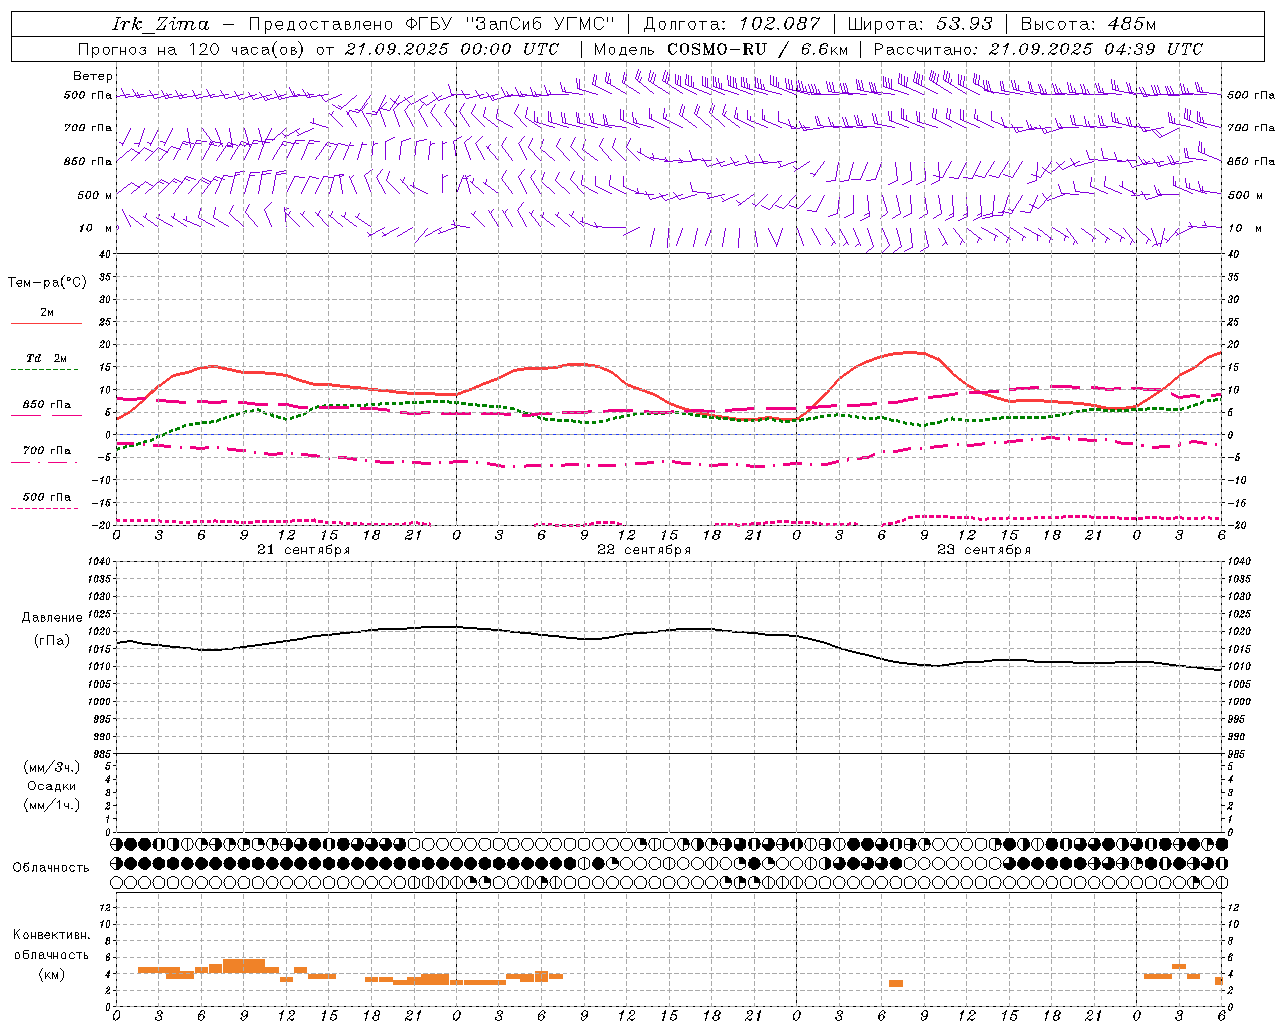Image resolution: width=1280 pixels, height=1024 pixels.
Task: Click the pink short-dash sample under 500 гПа legend
Action: point(46,508)
